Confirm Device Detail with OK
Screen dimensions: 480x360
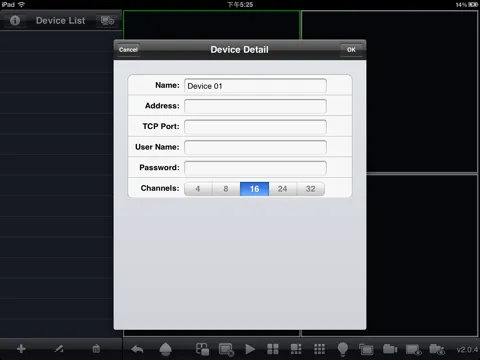pos(351,50)
